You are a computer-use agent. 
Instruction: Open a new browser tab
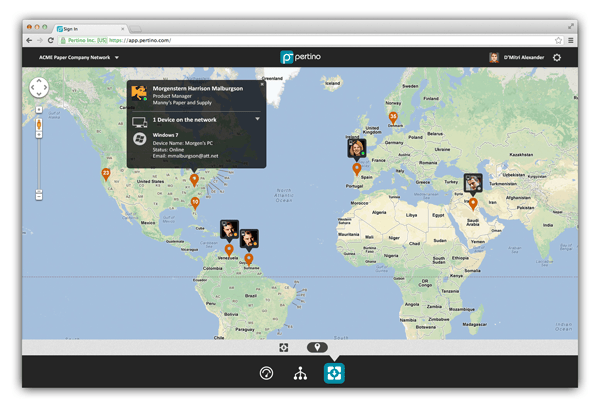tap(135, 29)
